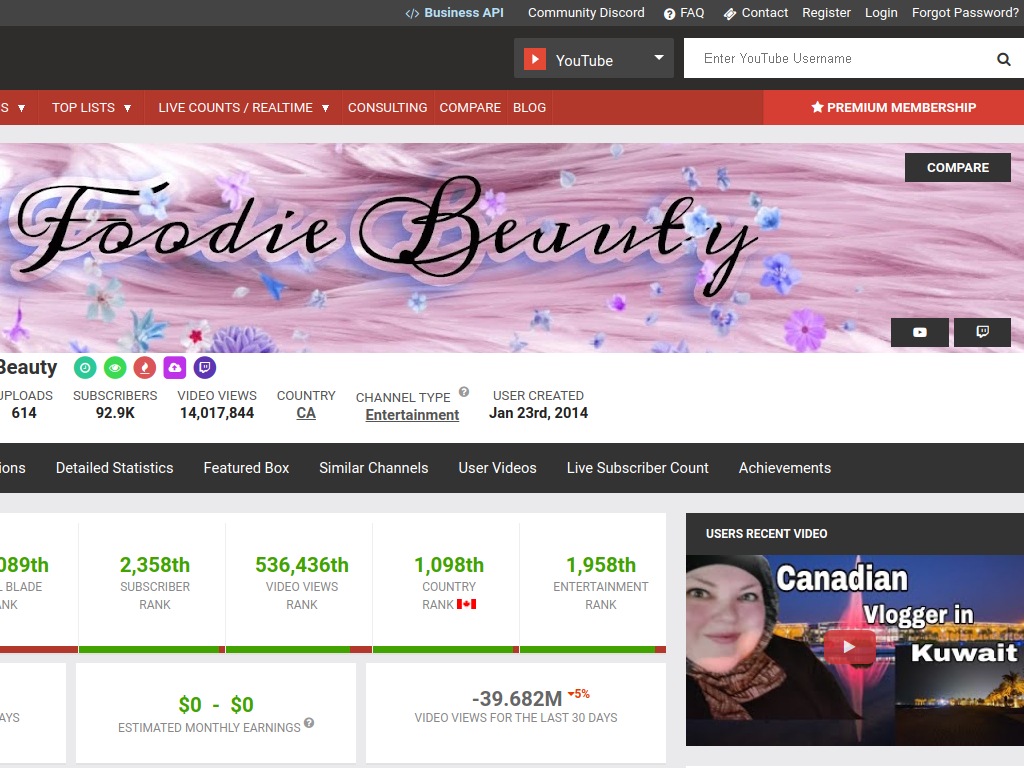The width and height of the screenshot is (1024, 768).
Task: Click the entertainment rank progress bar
Action: tap(593, 650)
